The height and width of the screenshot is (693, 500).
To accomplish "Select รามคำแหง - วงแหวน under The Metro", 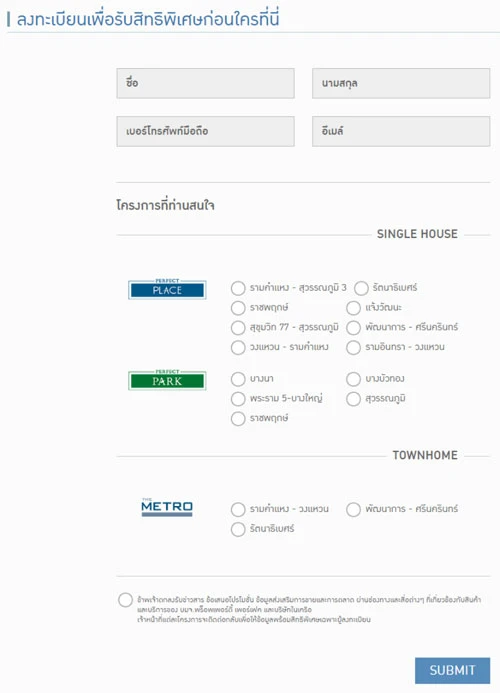I will 238,510.
